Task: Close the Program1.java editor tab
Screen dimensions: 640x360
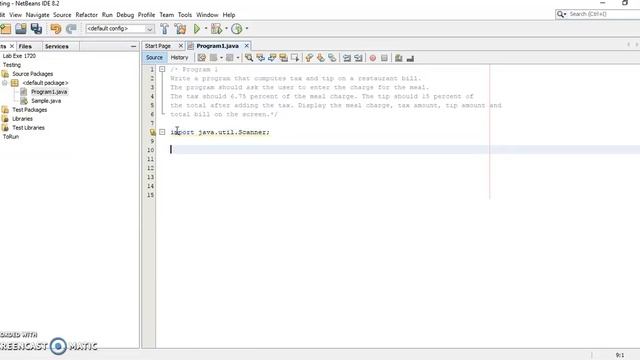Action: pos(247,46)
